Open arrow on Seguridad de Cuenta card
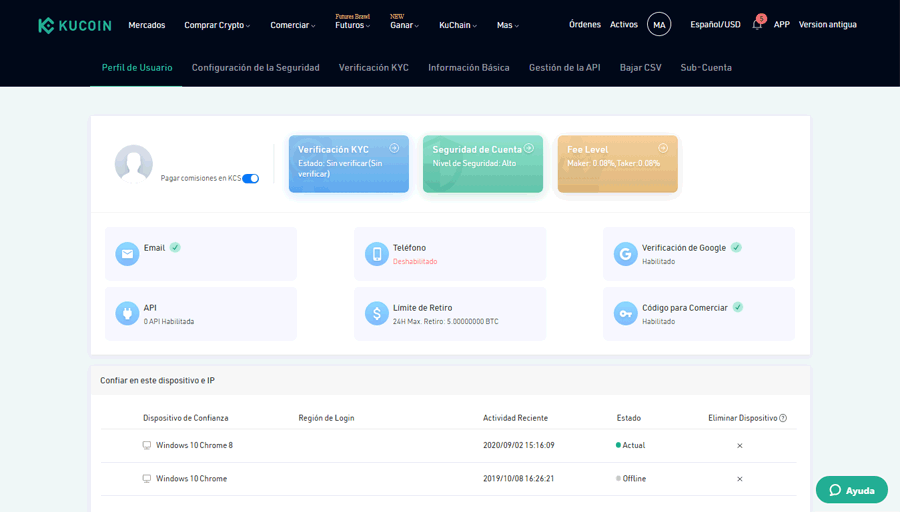The height and width of the screenshot is (512, 900). pyautogui.click(x=529, y=148)
